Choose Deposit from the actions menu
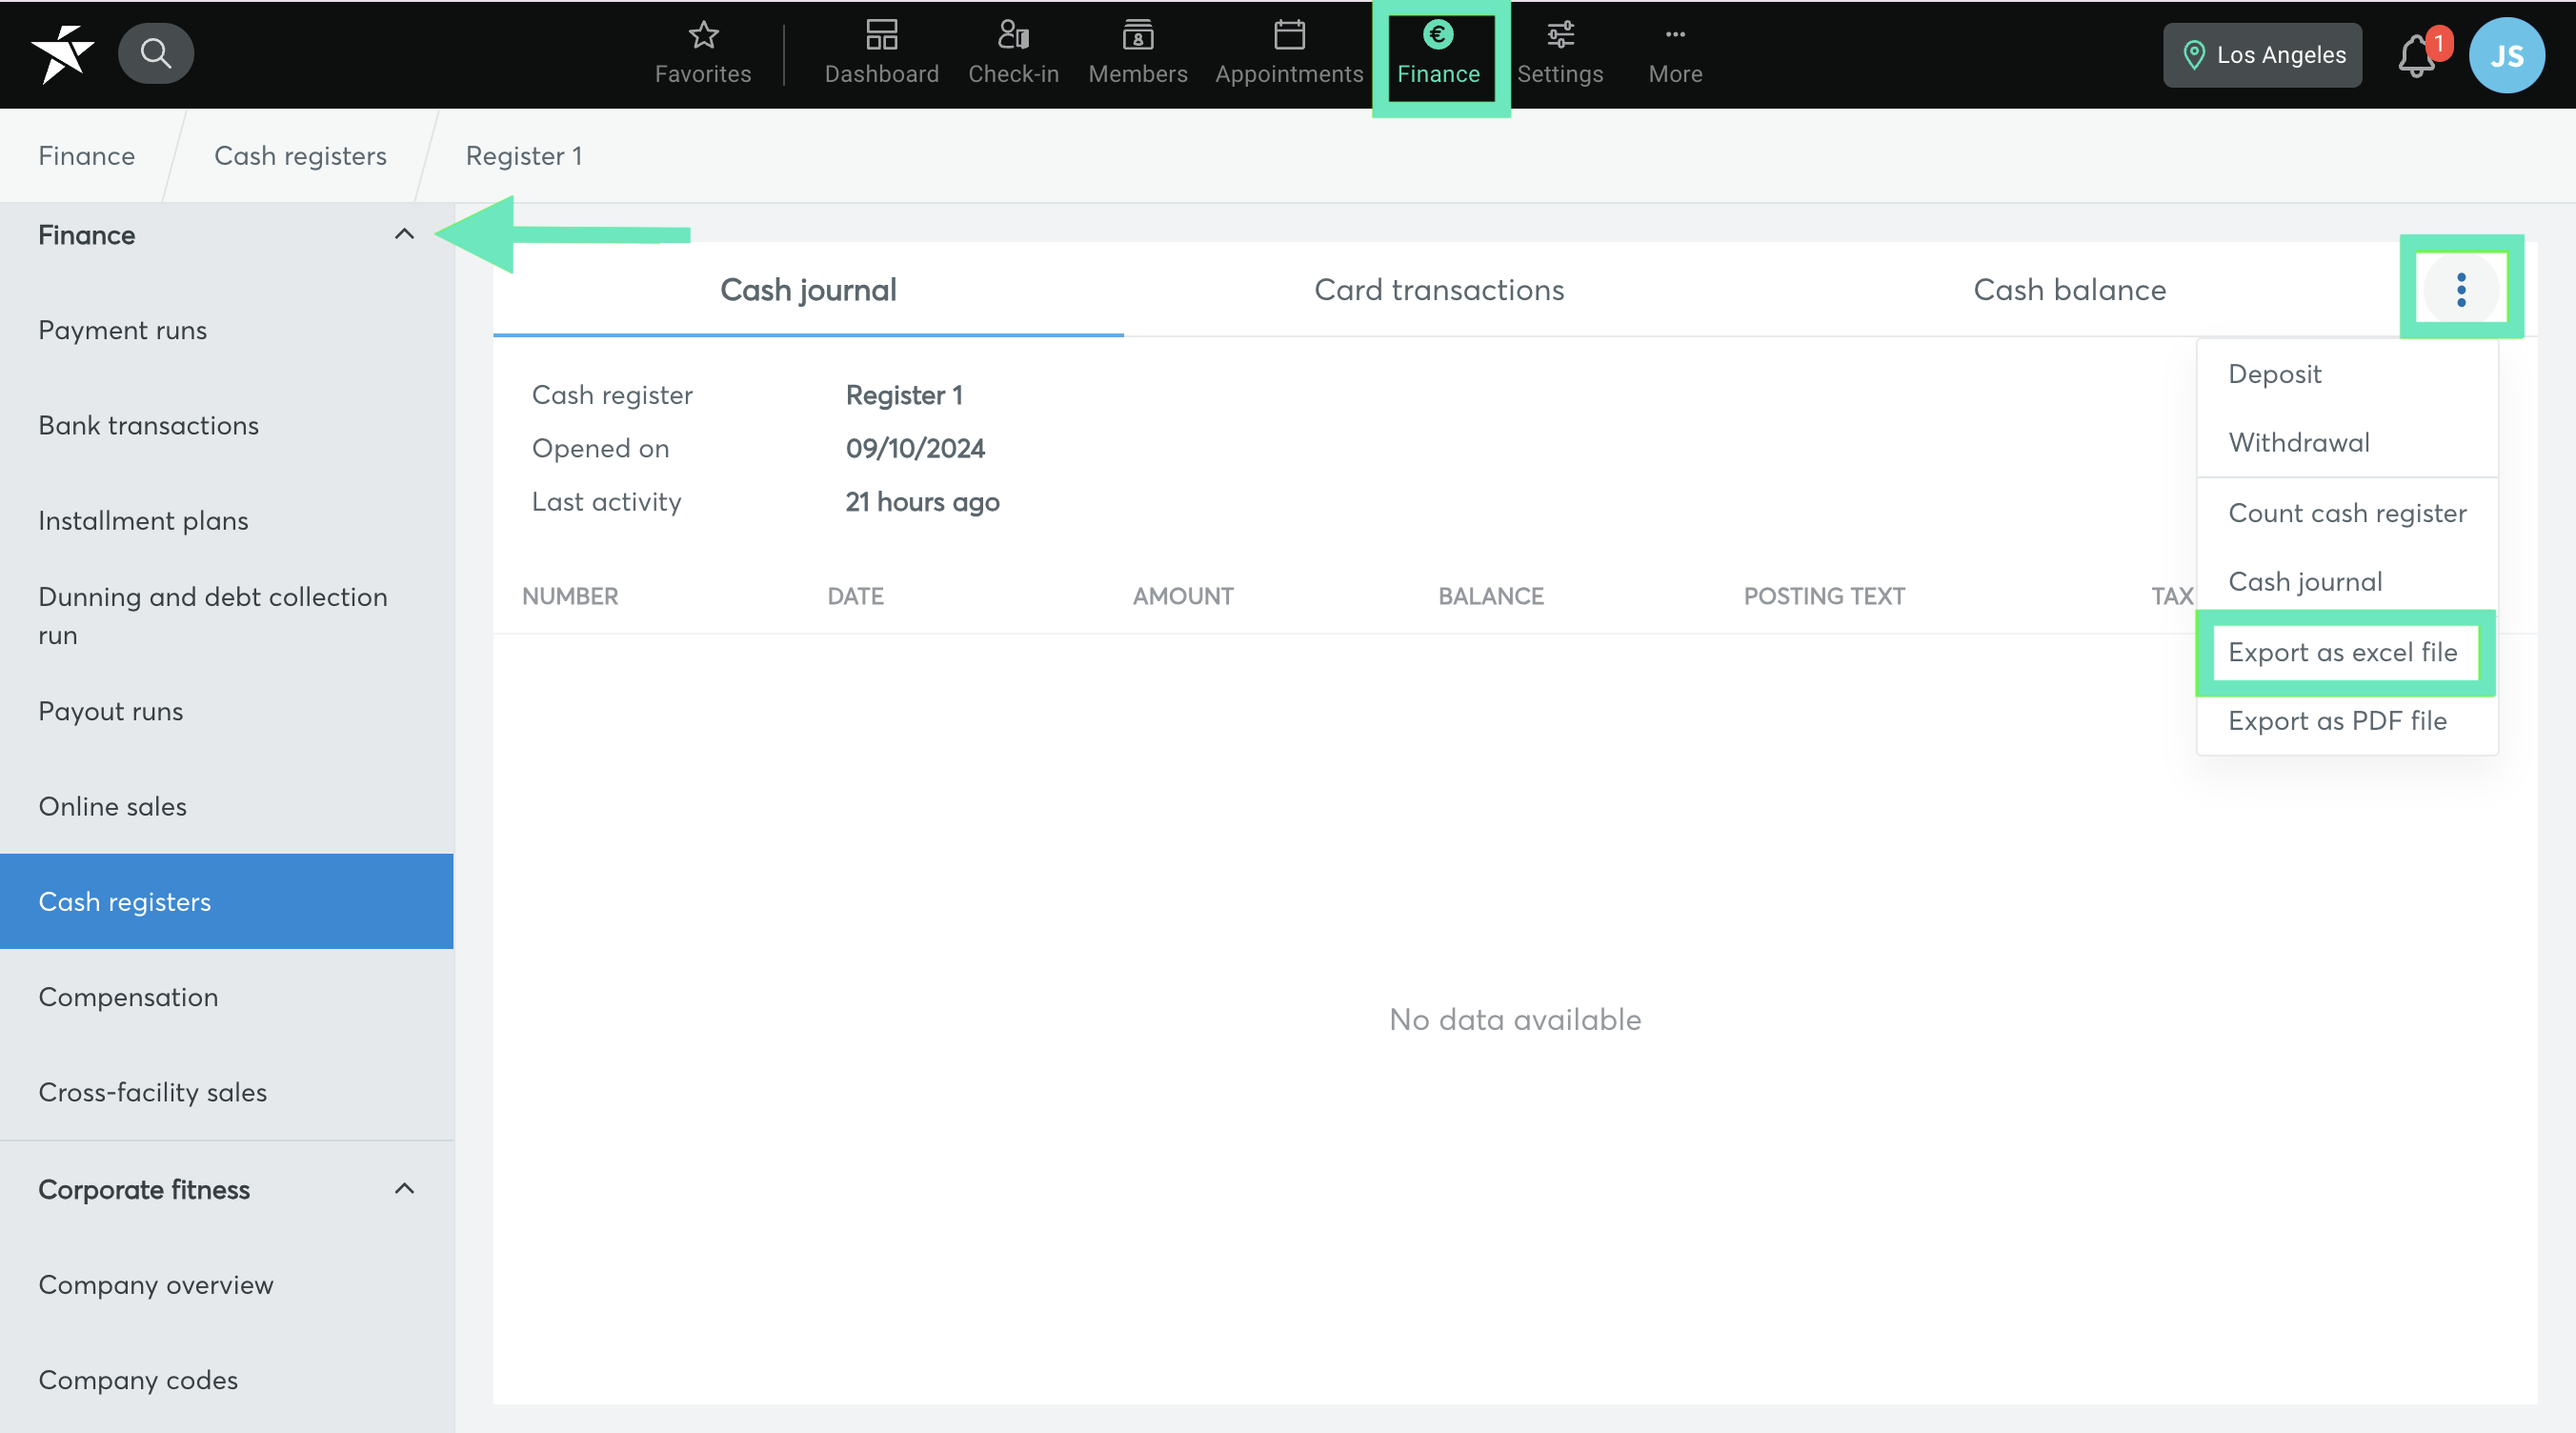 click(x=2347, y=374)
